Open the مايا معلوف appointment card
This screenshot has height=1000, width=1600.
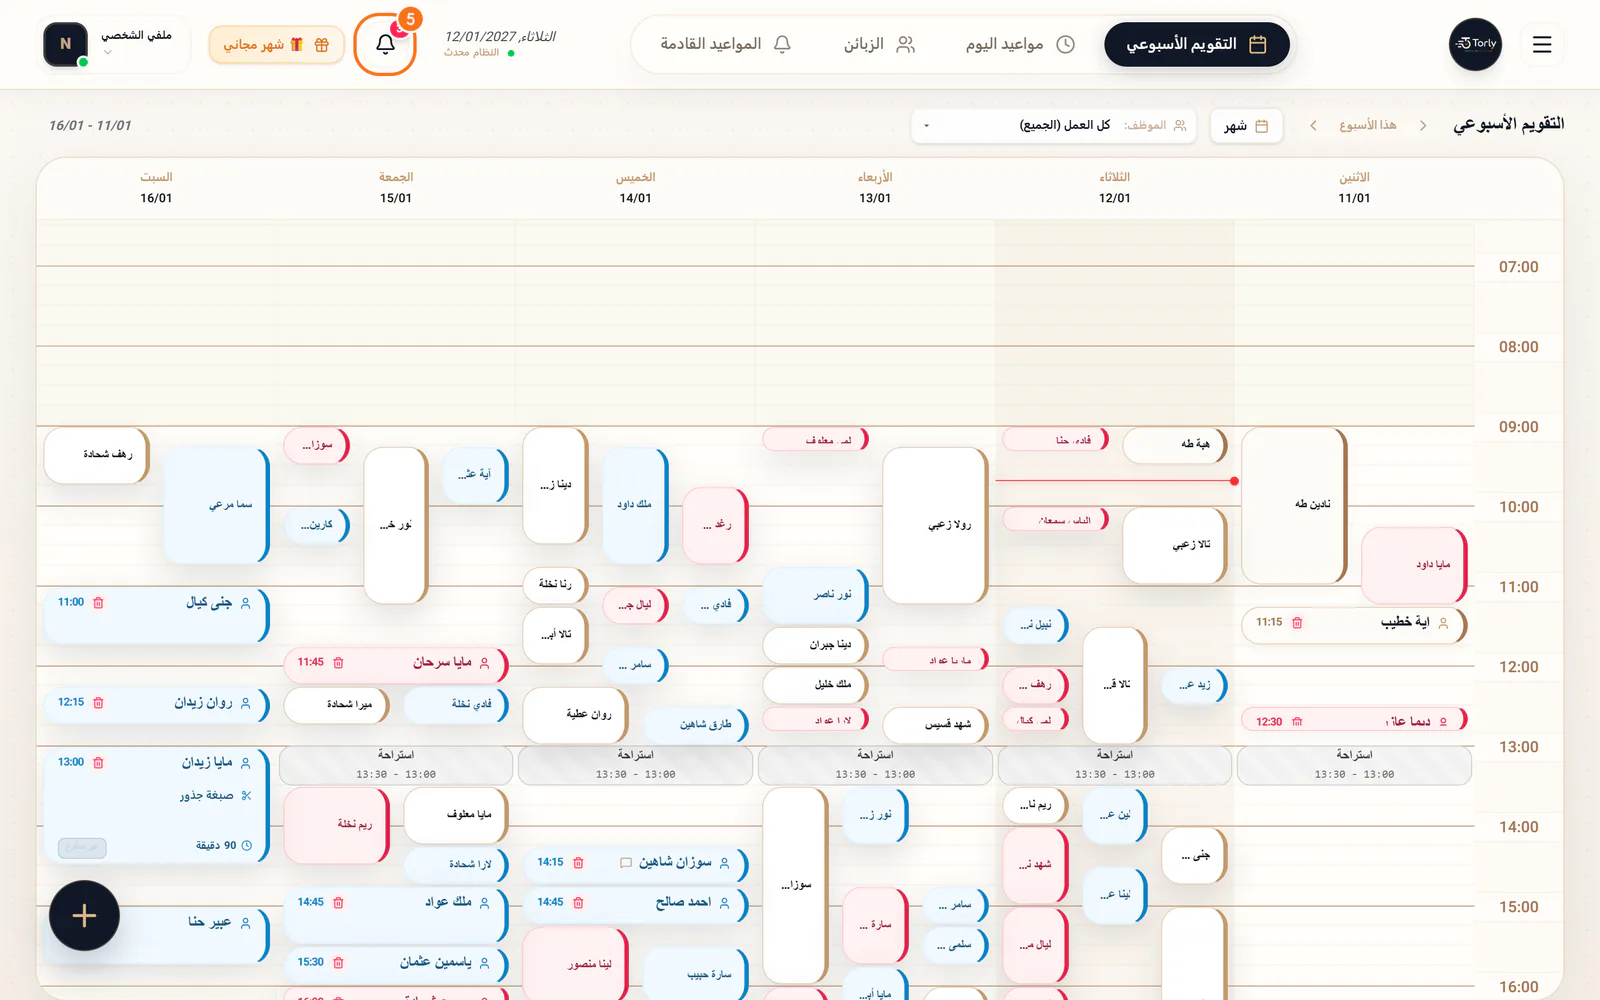point(455,815)
